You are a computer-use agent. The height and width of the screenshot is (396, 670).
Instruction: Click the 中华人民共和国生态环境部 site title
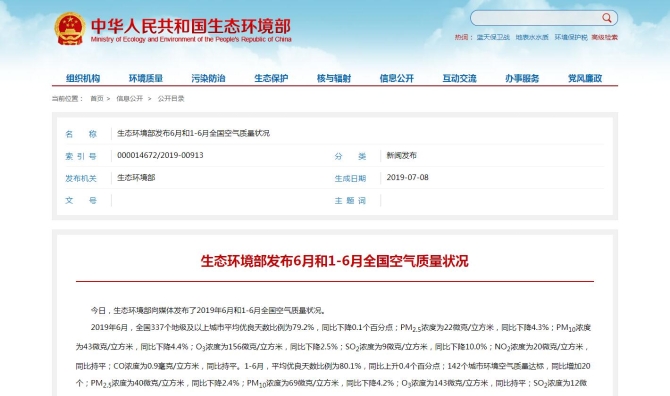coord(191,26)
